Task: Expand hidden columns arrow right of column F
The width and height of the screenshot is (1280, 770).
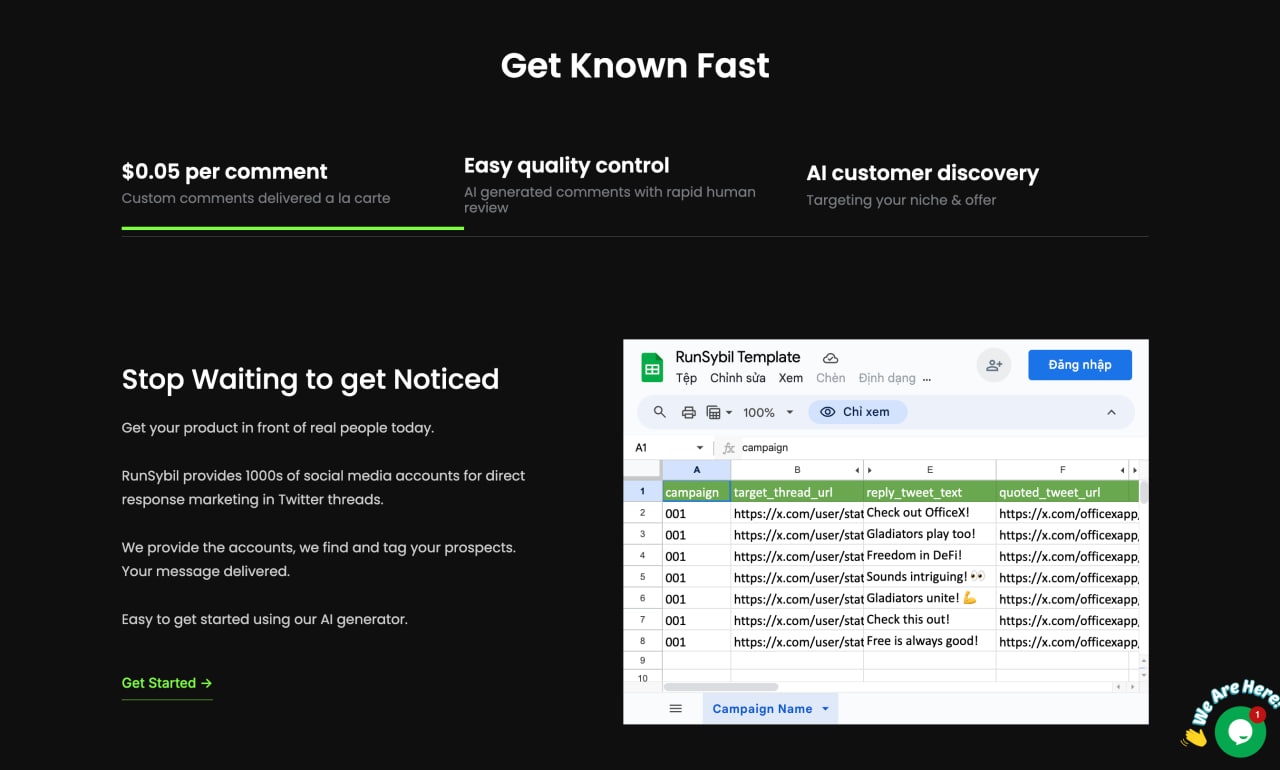Action: pyautogui.click(x=1122, y=470)
